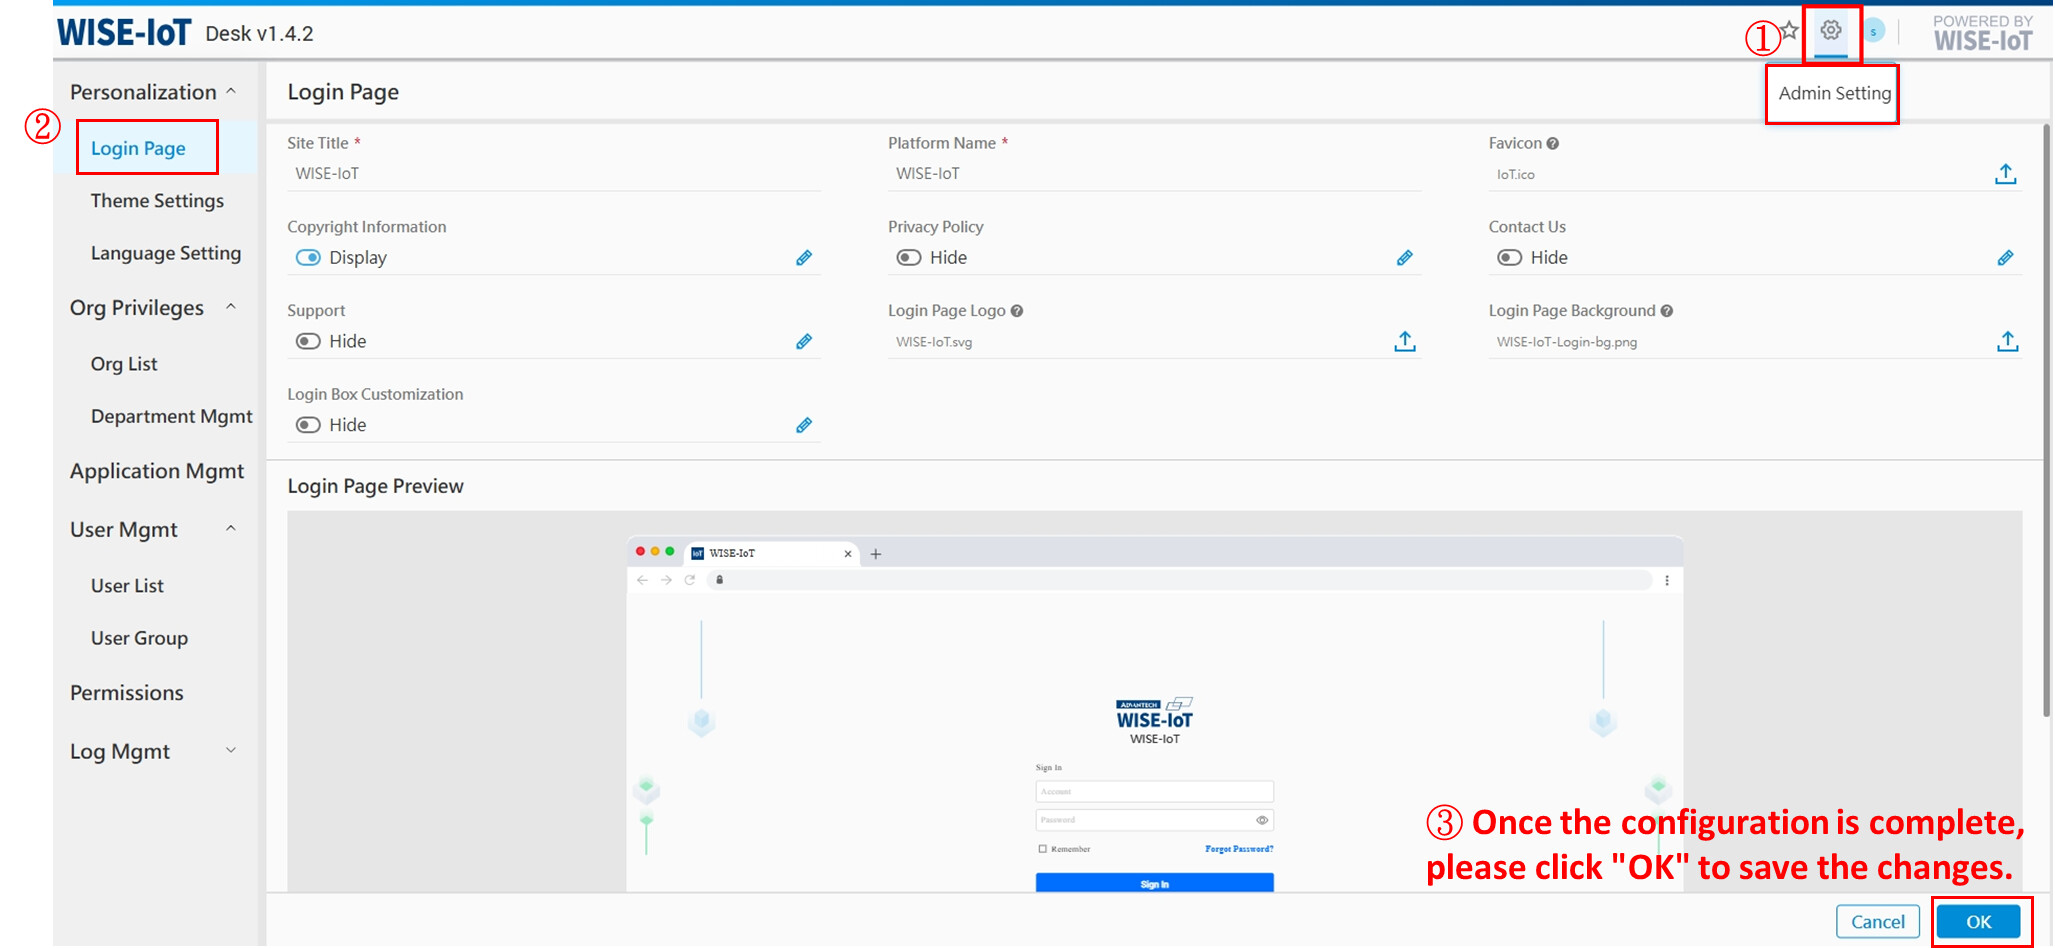Edit Copyright Information with pencil icon
Screen dimensions: 2055x948
coord(804,258)
